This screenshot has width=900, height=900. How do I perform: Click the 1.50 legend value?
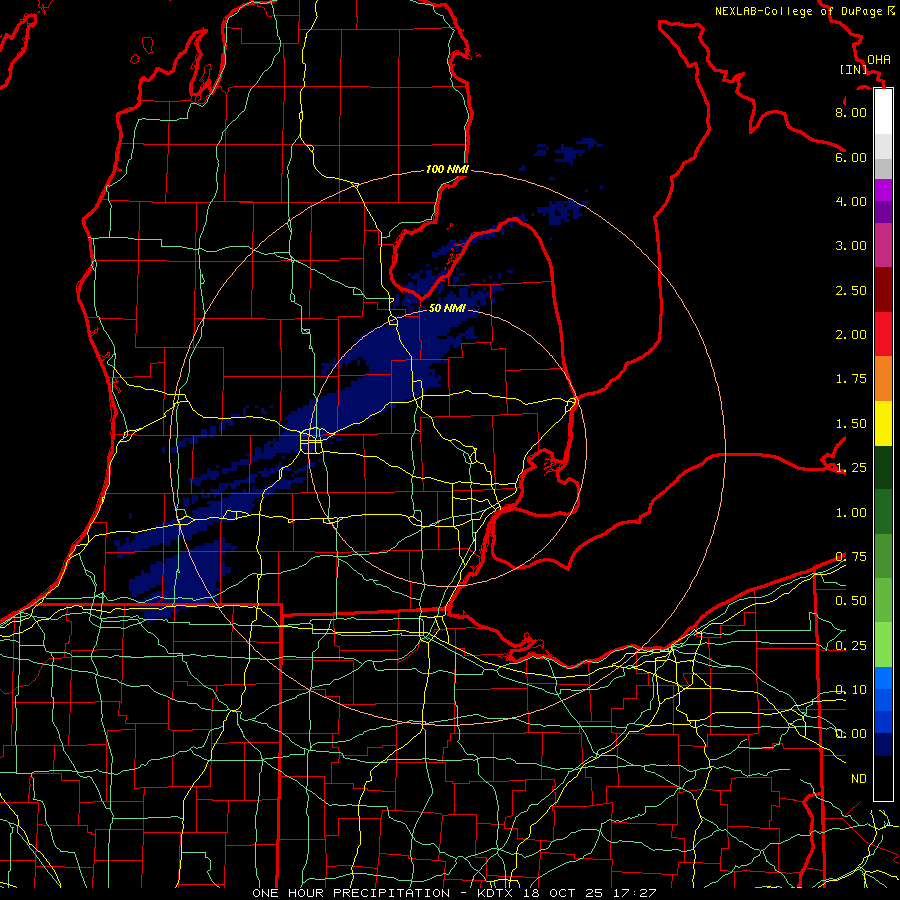(850, 424)
